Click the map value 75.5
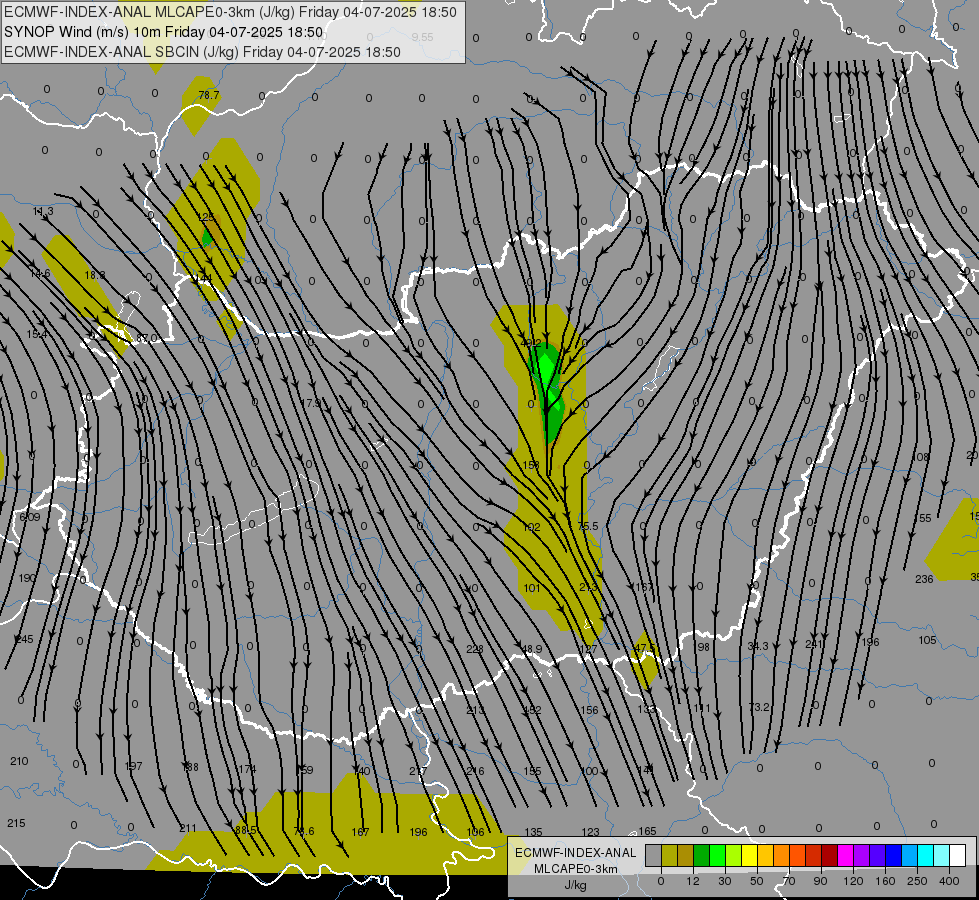This screenshot has height=900, width=979. click(x=588, y=526)
